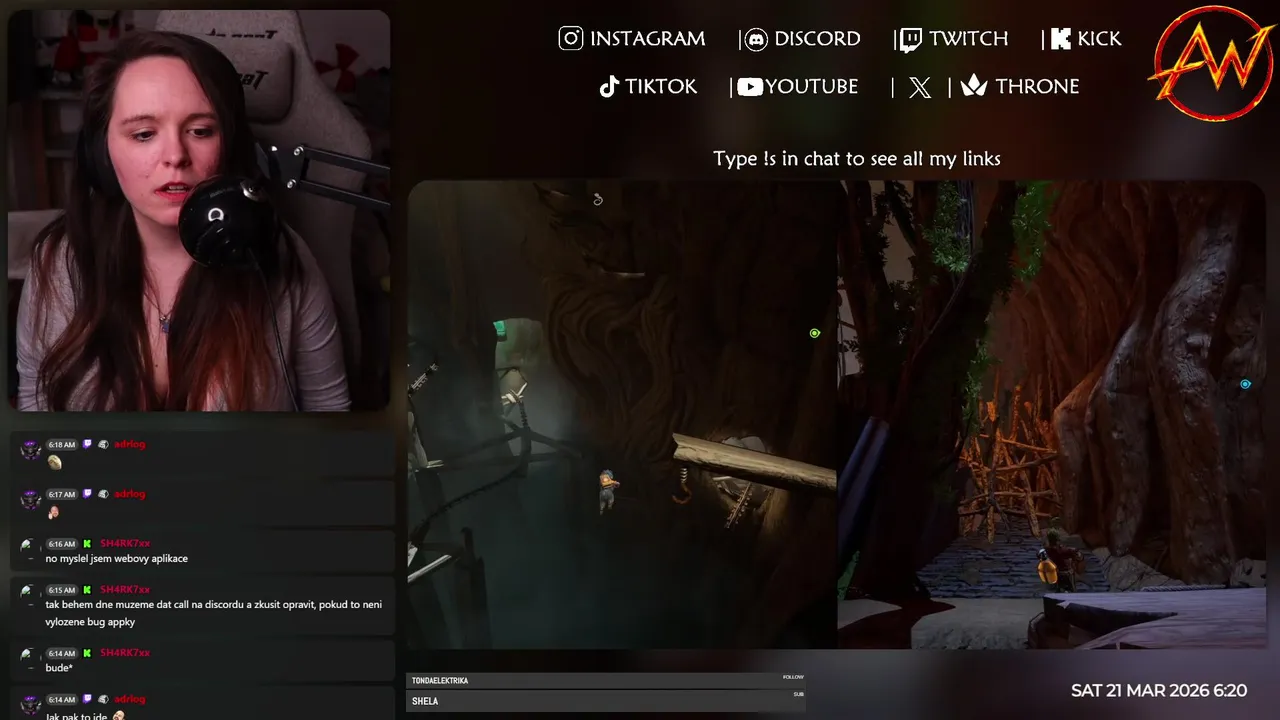Screen dimensions: 1280x720
Task: Open SH4RK7xx's username above 'bude*'
Action: click(125, 653)
